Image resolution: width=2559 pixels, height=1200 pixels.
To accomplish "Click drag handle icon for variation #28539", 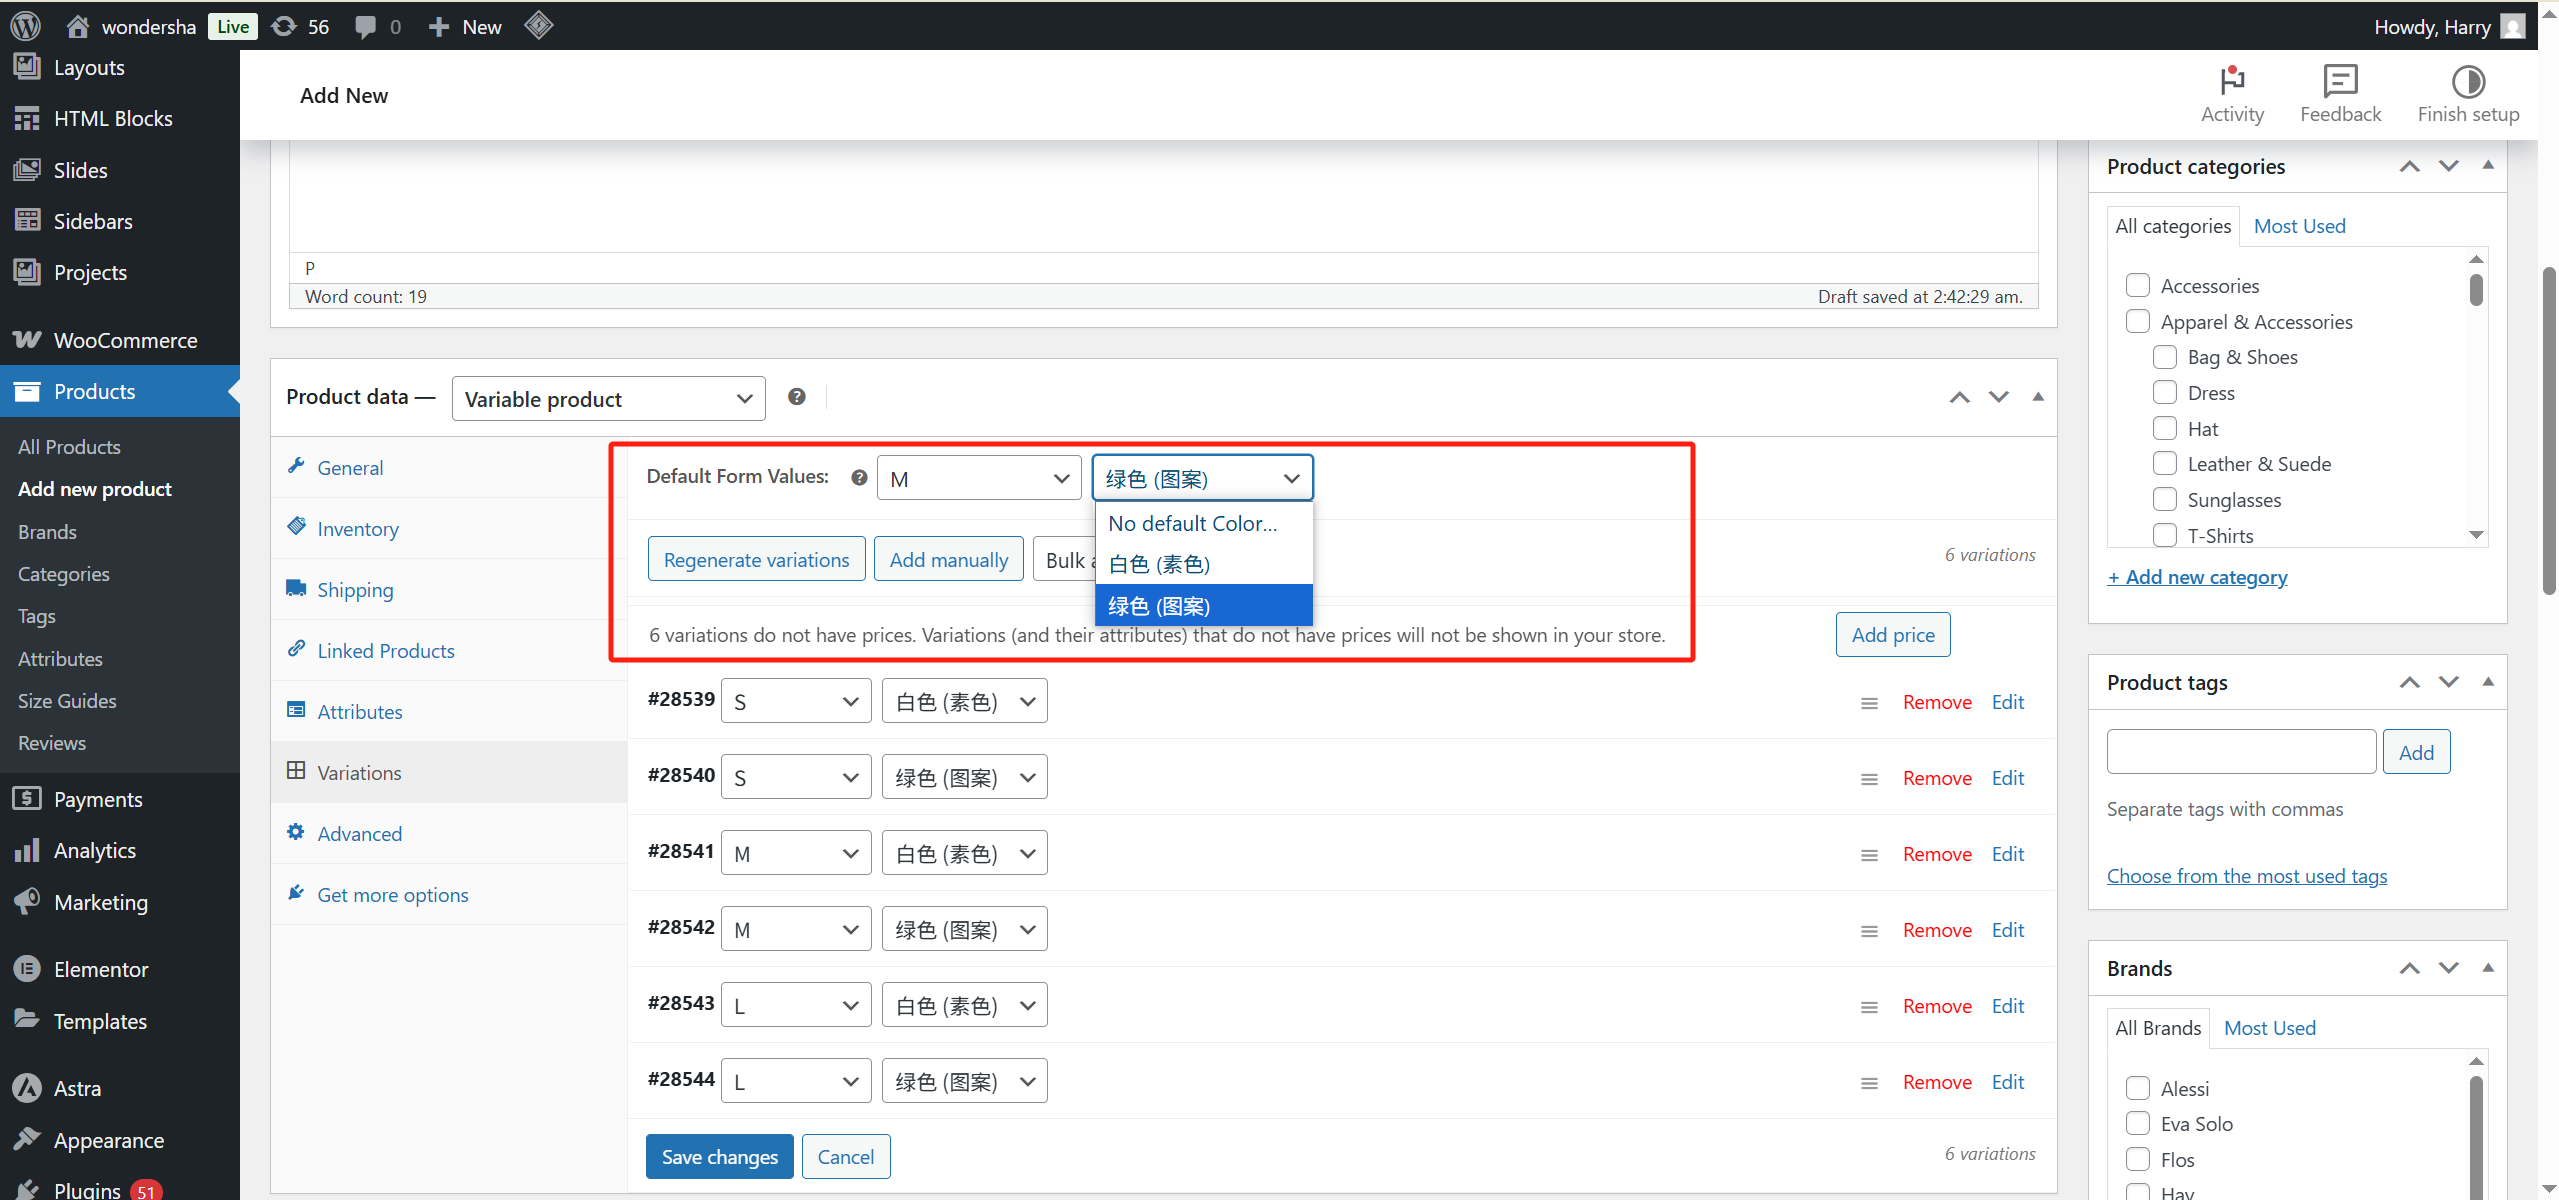I will click(1868, 703).
